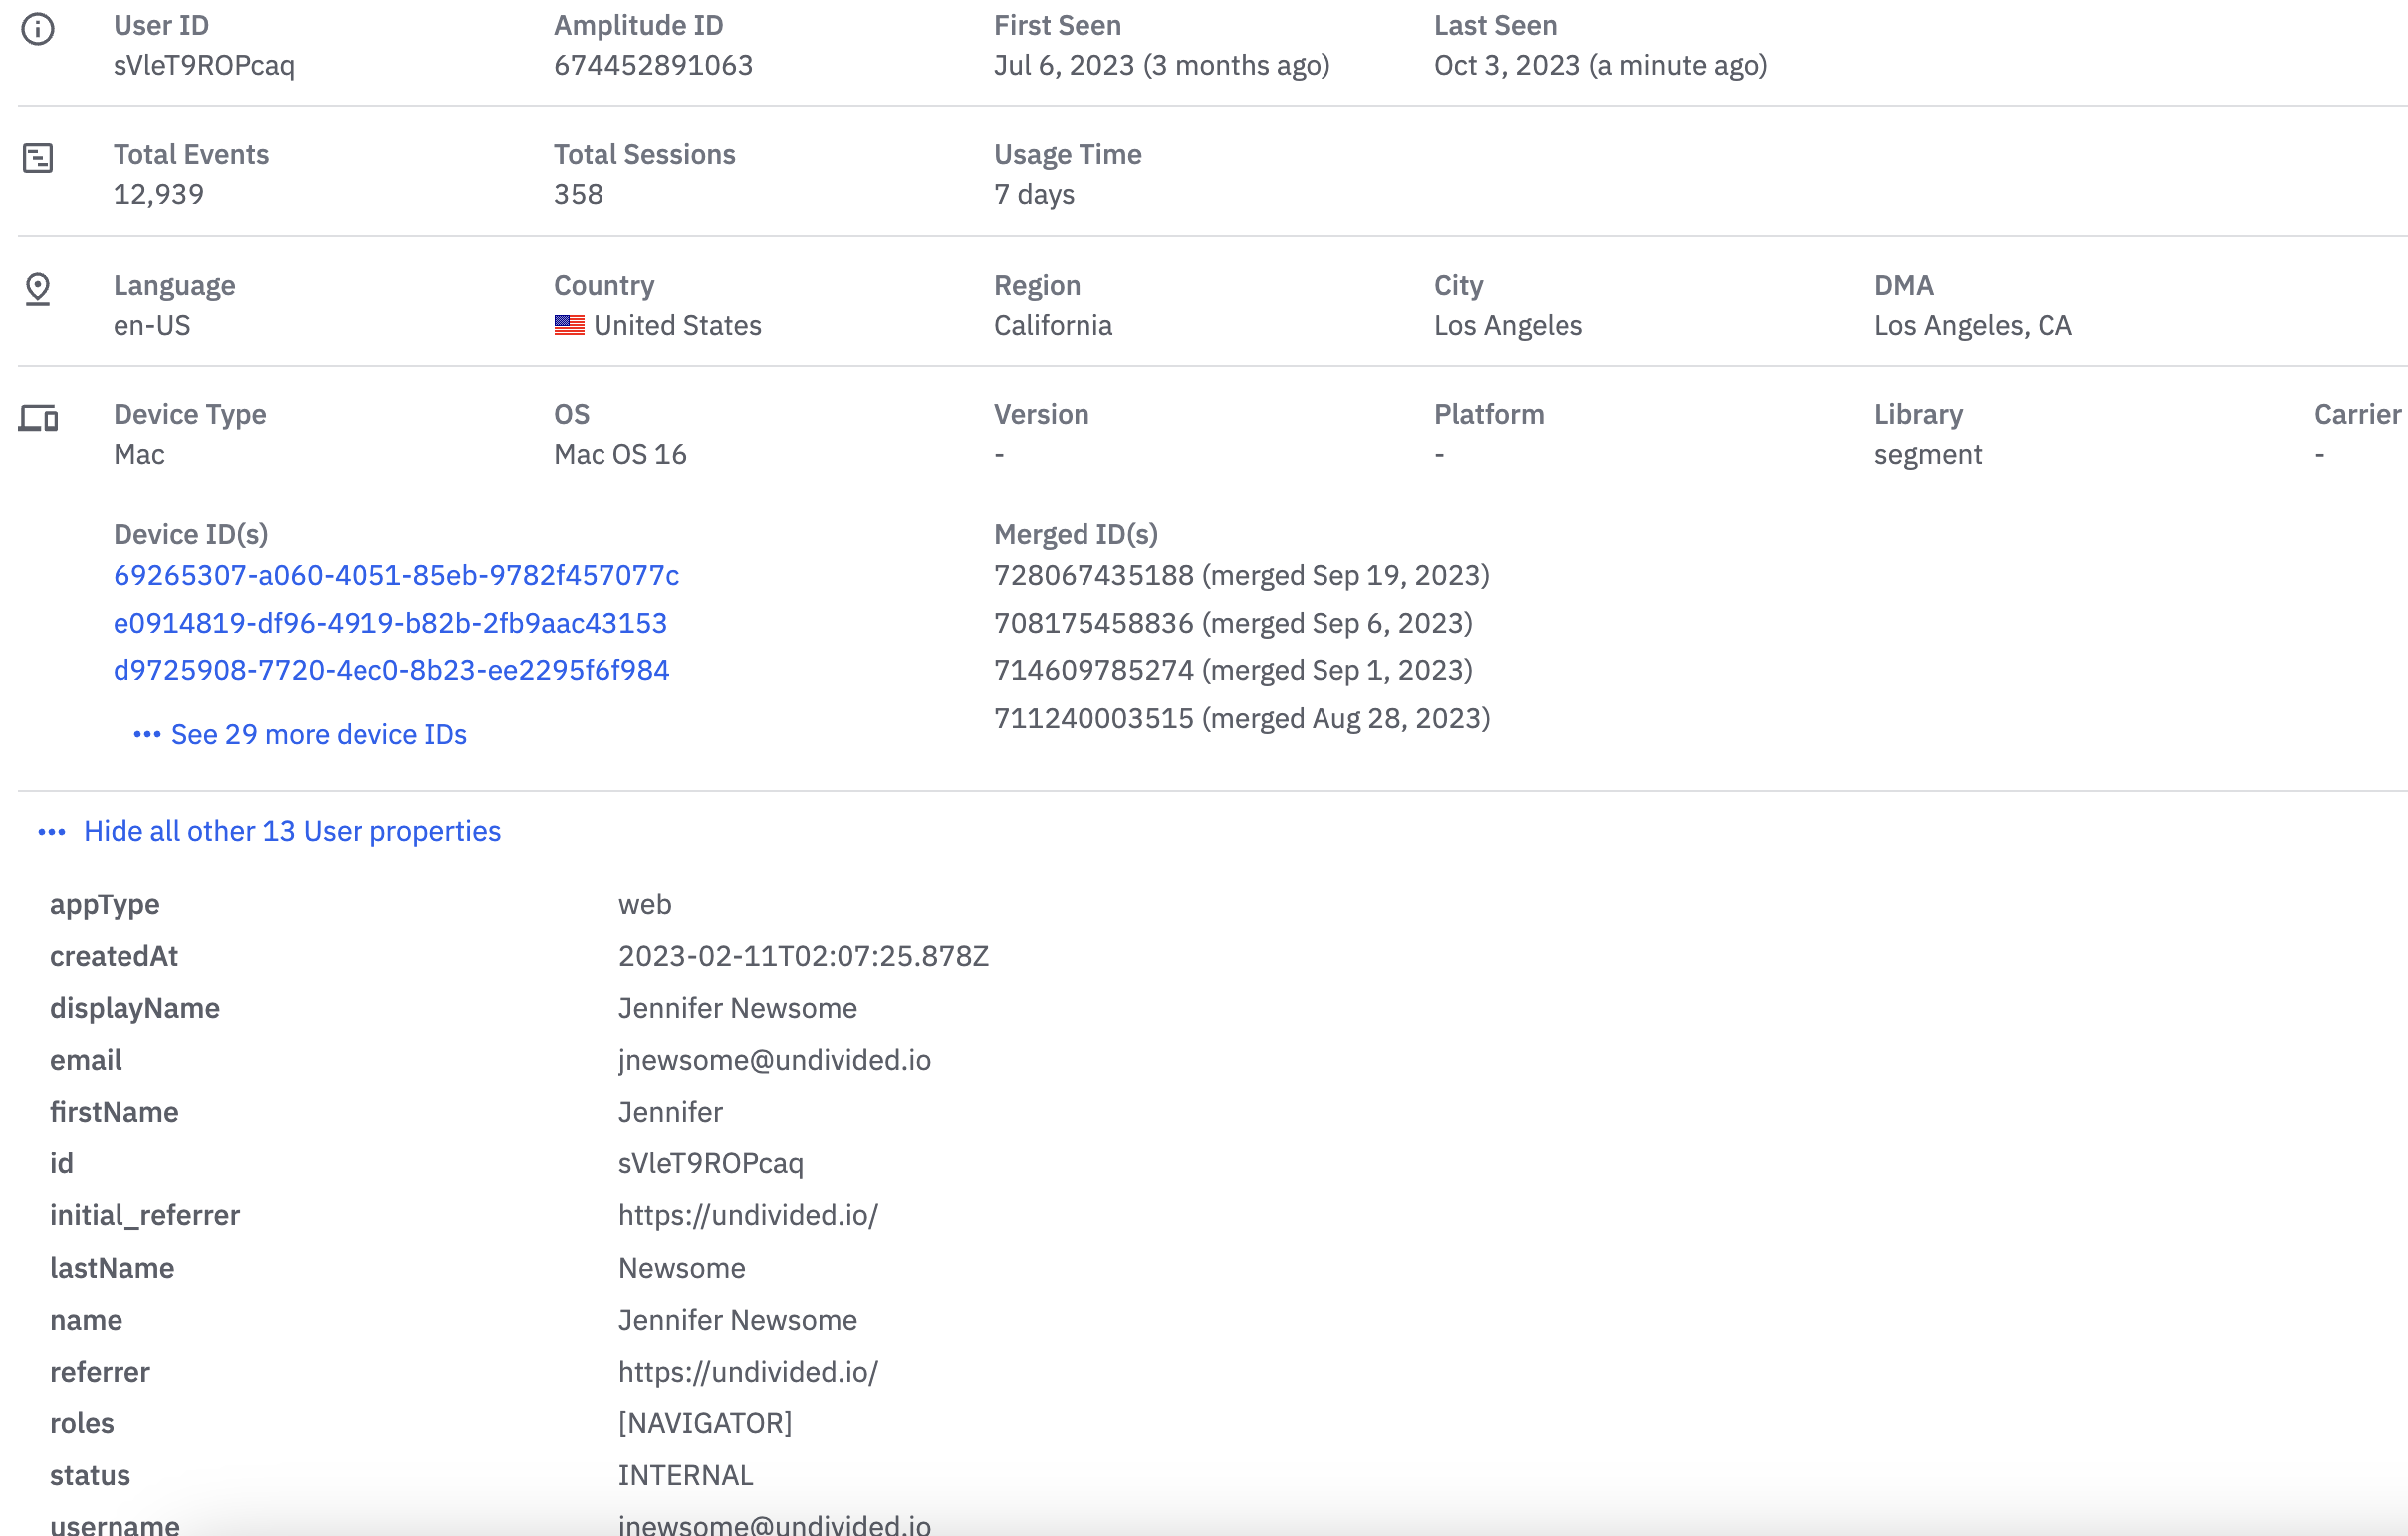Viewport: 2408px width, 1536px height.
Task: Click ellipsis icon before Hide all other
Action: point(52,832)
